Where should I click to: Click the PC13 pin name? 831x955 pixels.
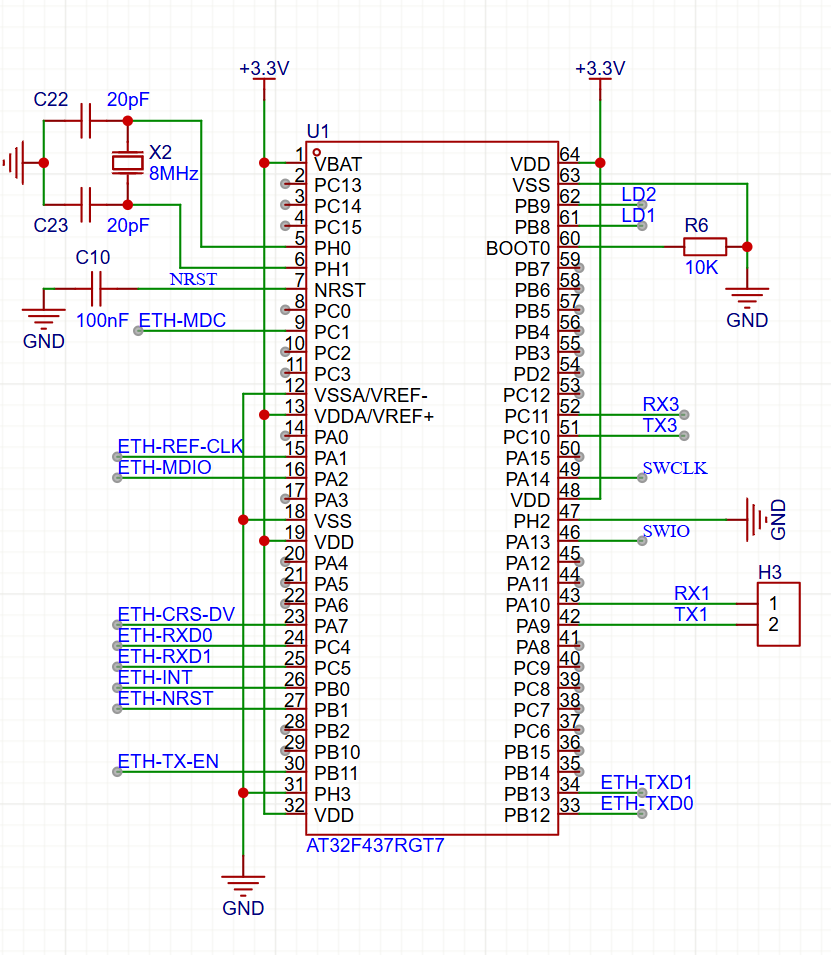click(338, 185)
